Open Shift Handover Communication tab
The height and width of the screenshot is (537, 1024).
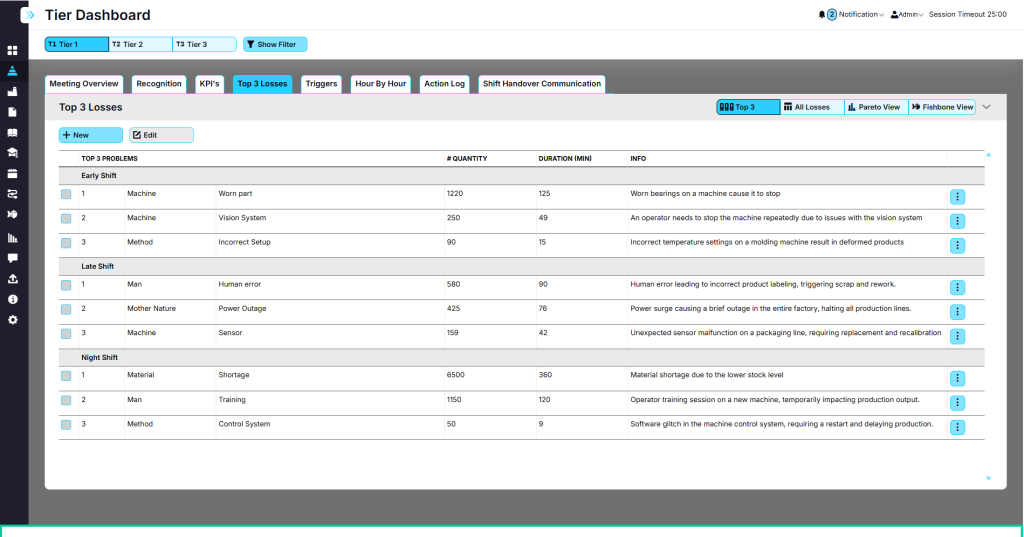tap(542, 84)
